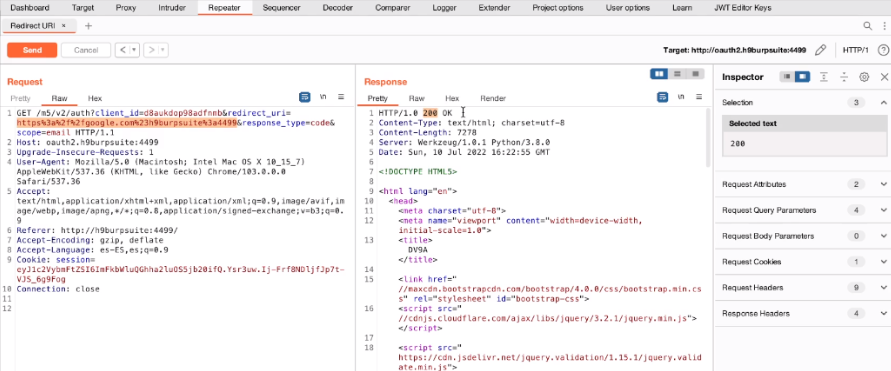This screenshot has height=371, width=891.
Task: Open the back-history dropdown arrow
Action: tap(135, 50)
